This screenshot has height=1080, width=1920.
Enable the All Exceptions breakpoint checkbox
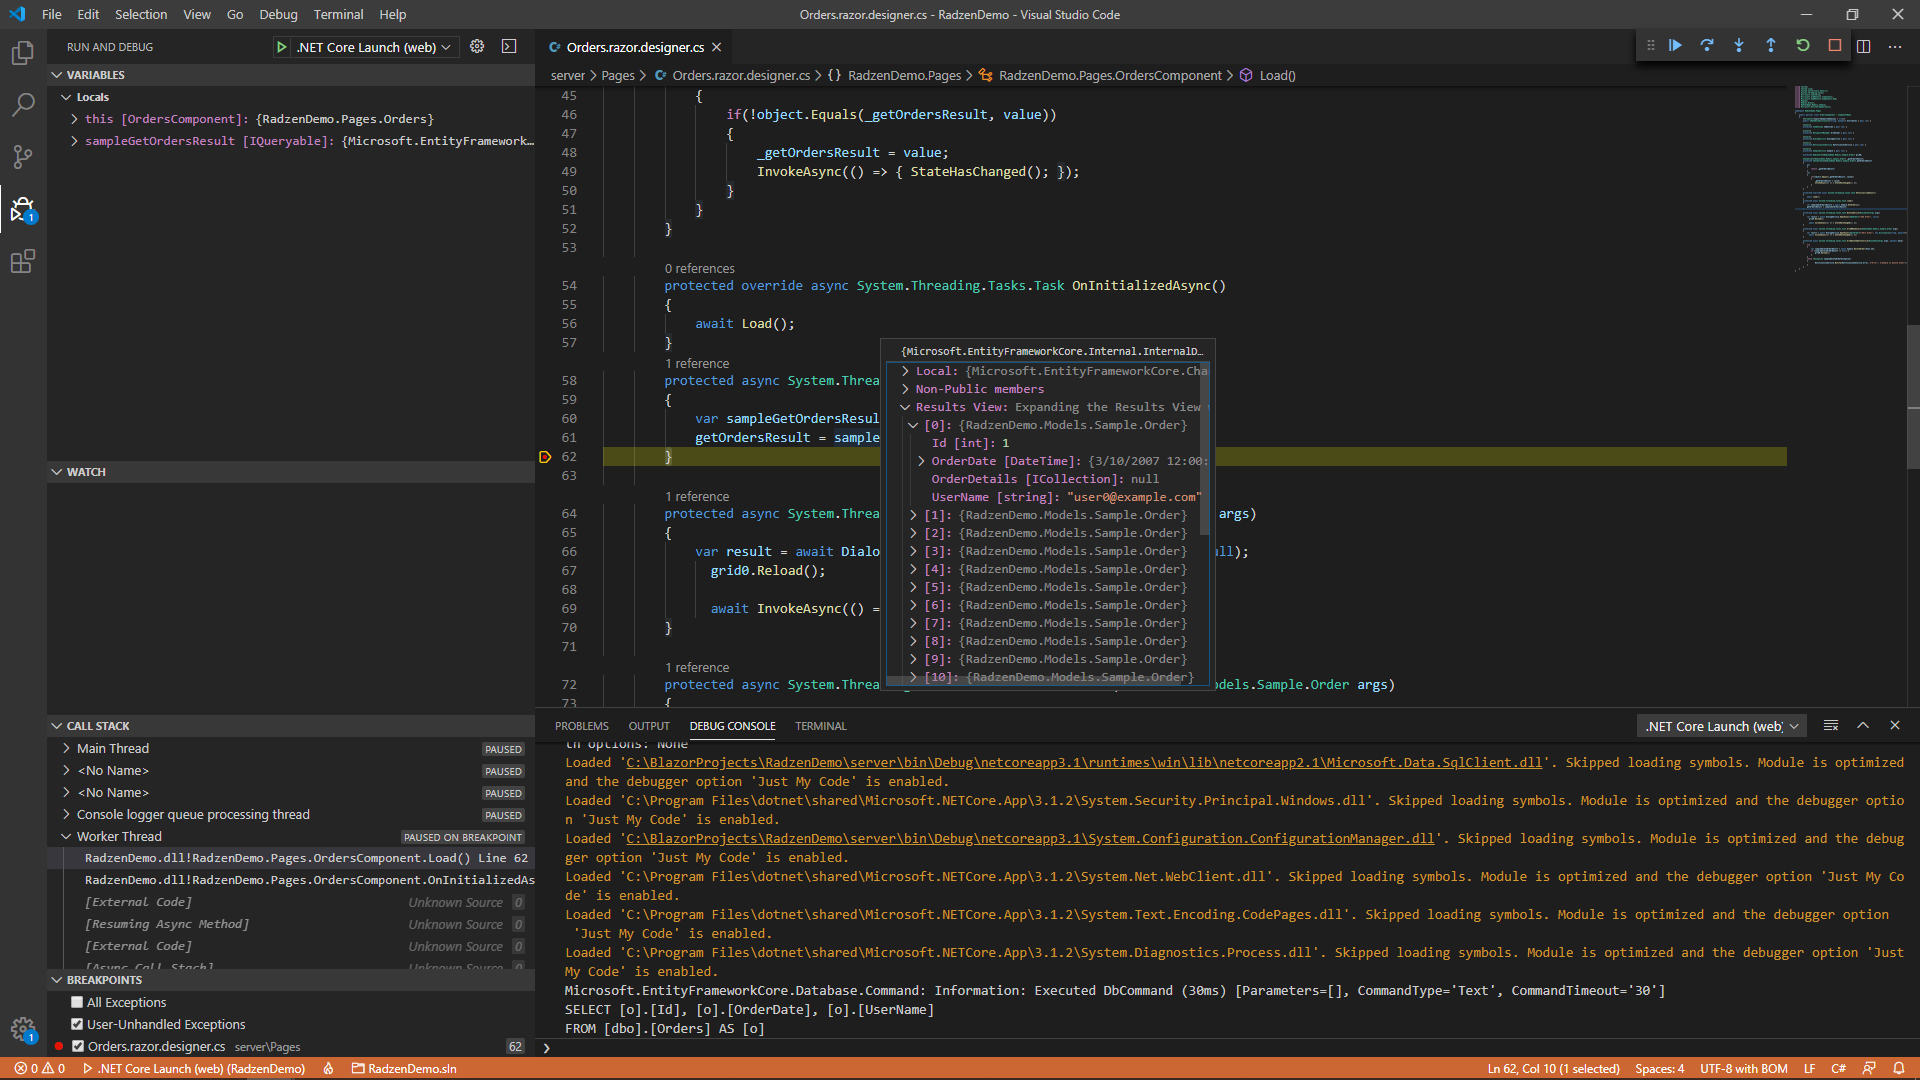pyautogui.click(x=77, y=1002)
